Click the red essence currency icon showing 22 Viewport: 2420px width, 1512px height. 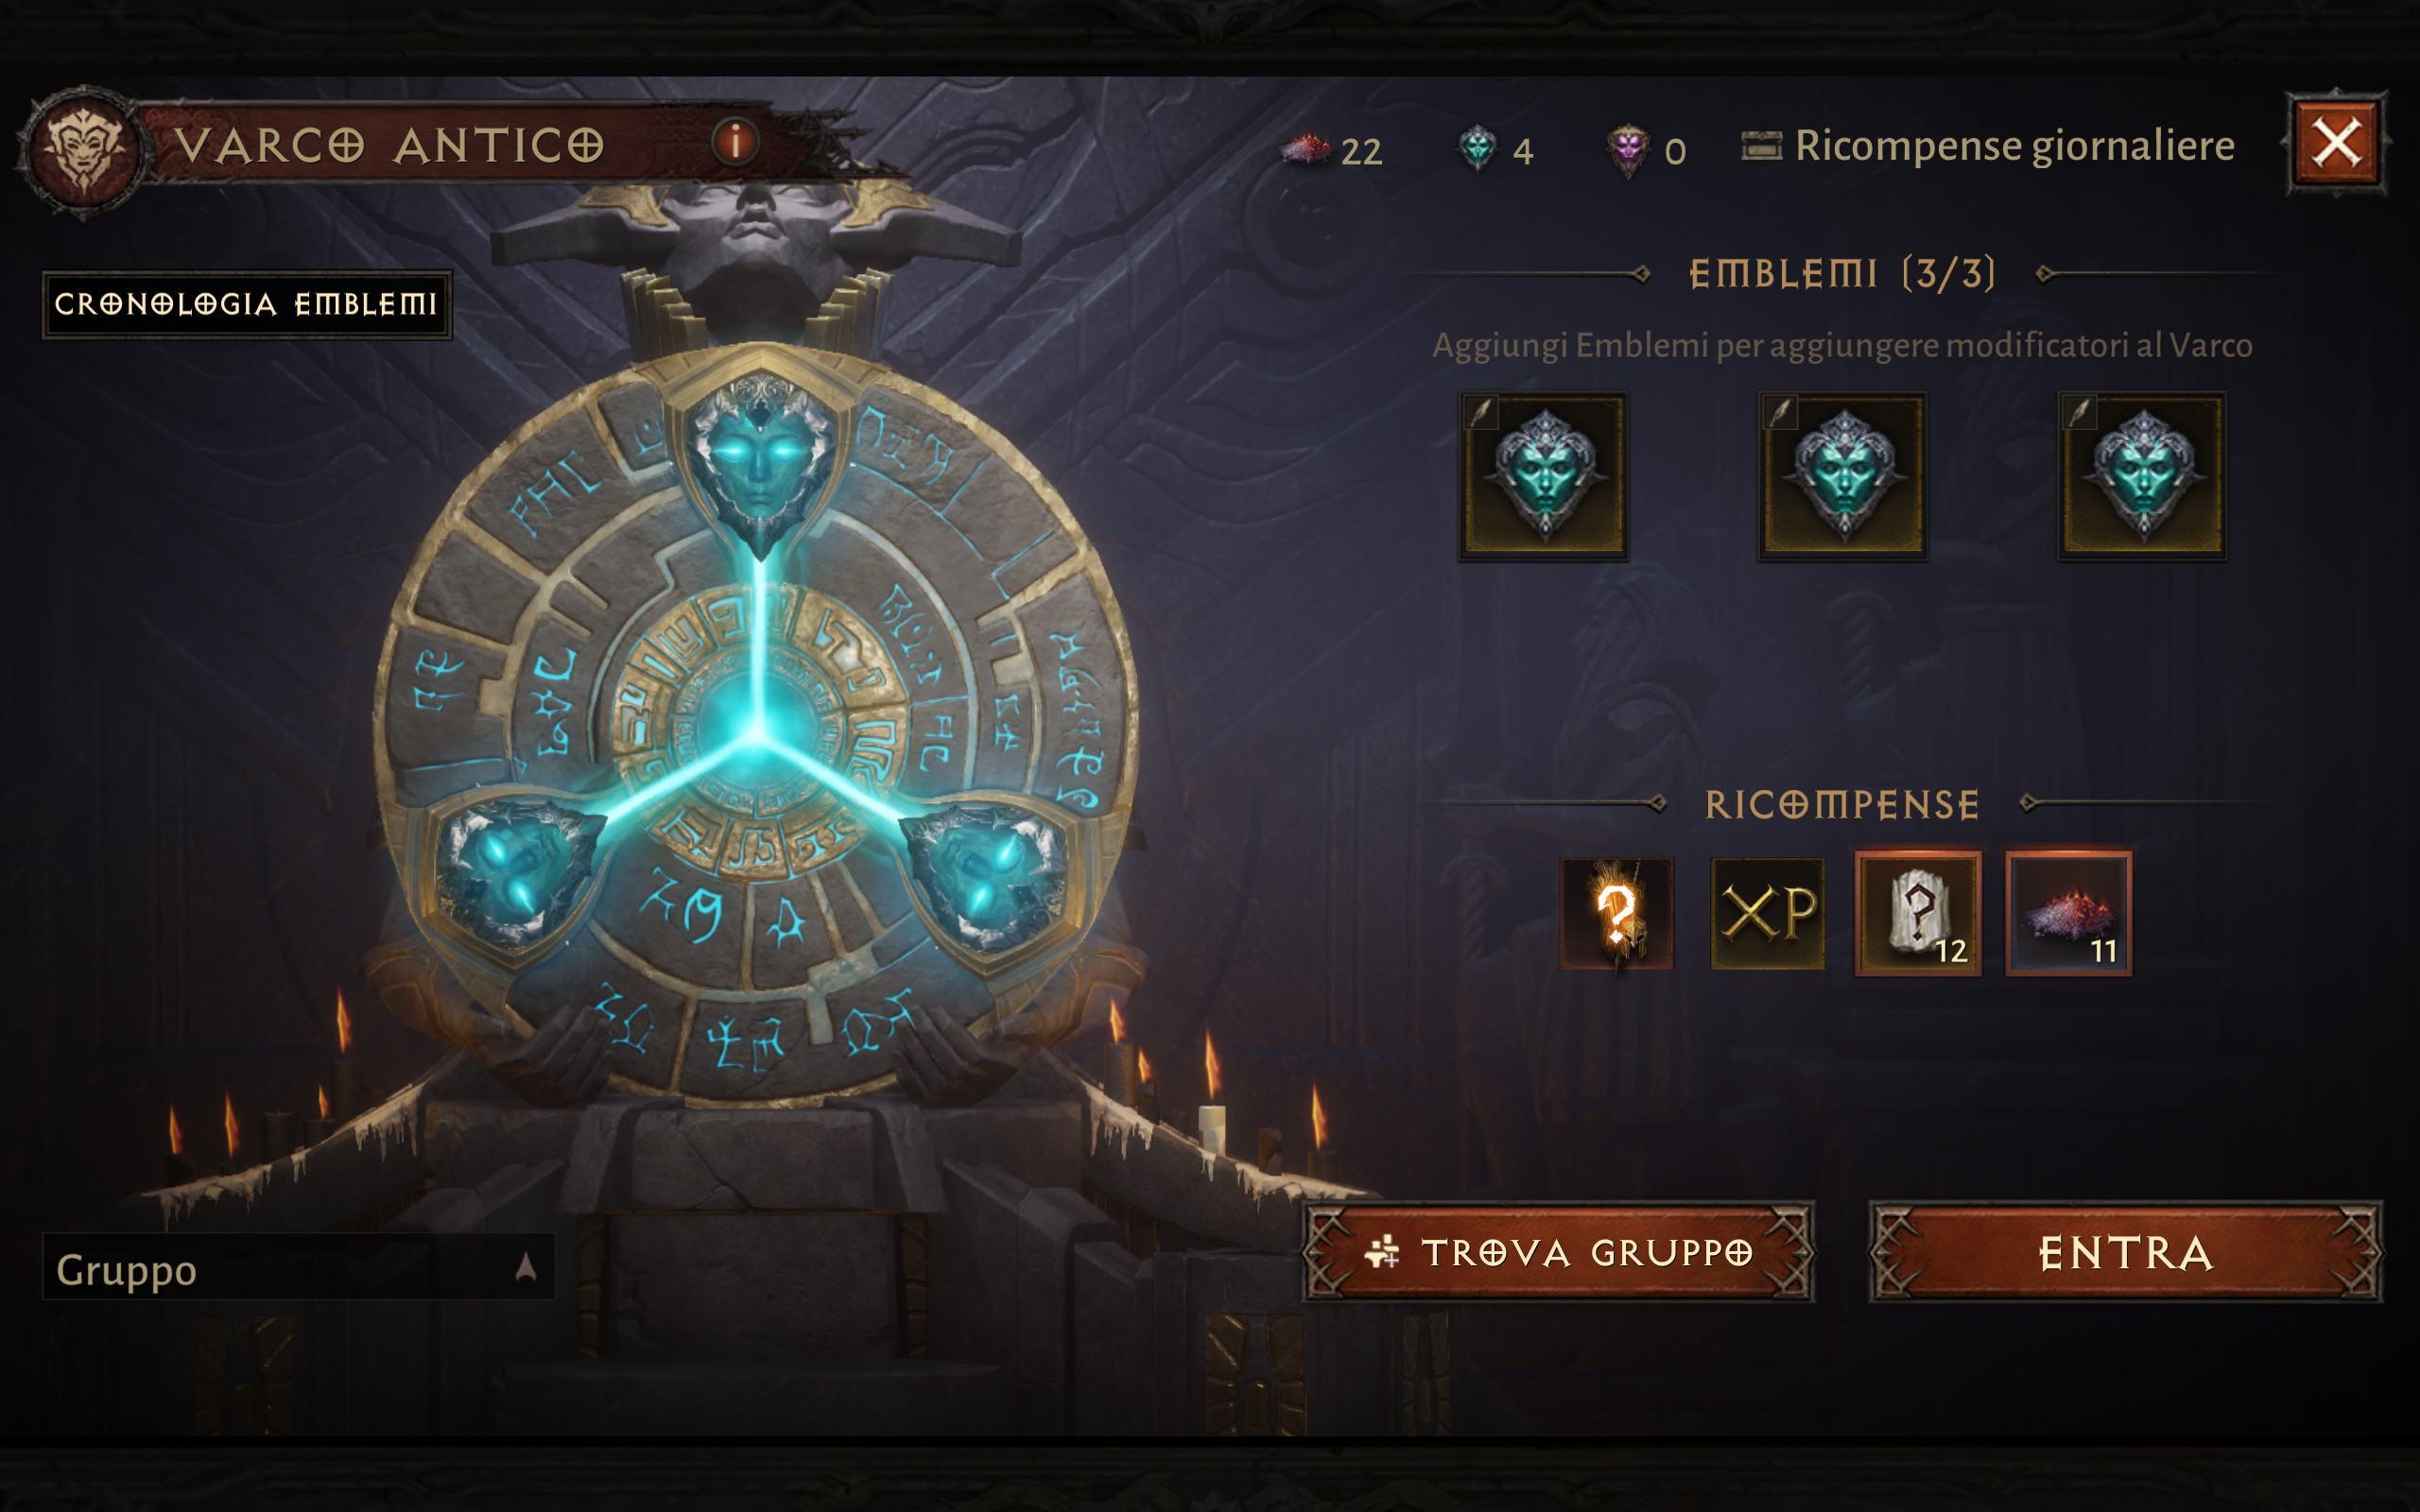click(x=1305, y=150)
